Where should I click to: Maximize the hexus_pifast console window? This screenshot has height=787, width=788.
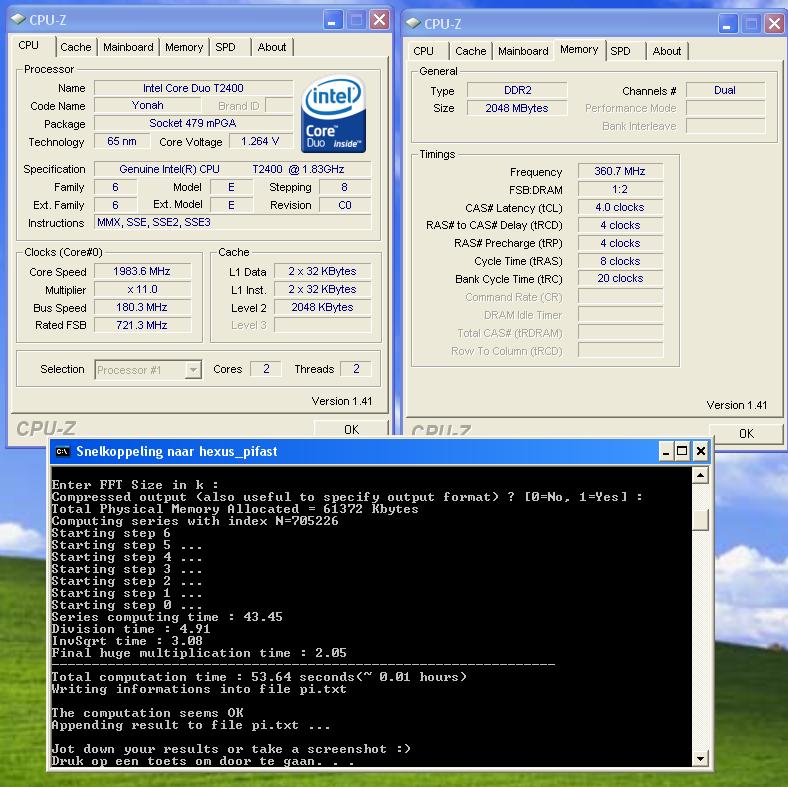pos(682,451)
